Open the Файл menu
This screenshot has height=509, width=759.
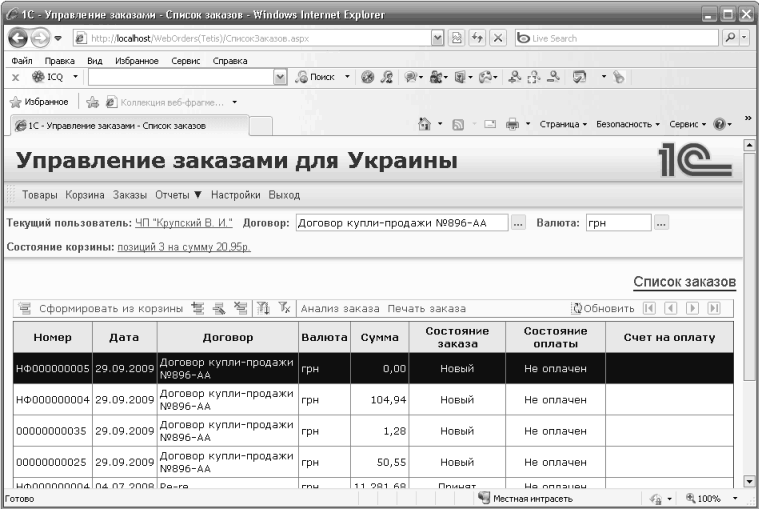point(22,61)
